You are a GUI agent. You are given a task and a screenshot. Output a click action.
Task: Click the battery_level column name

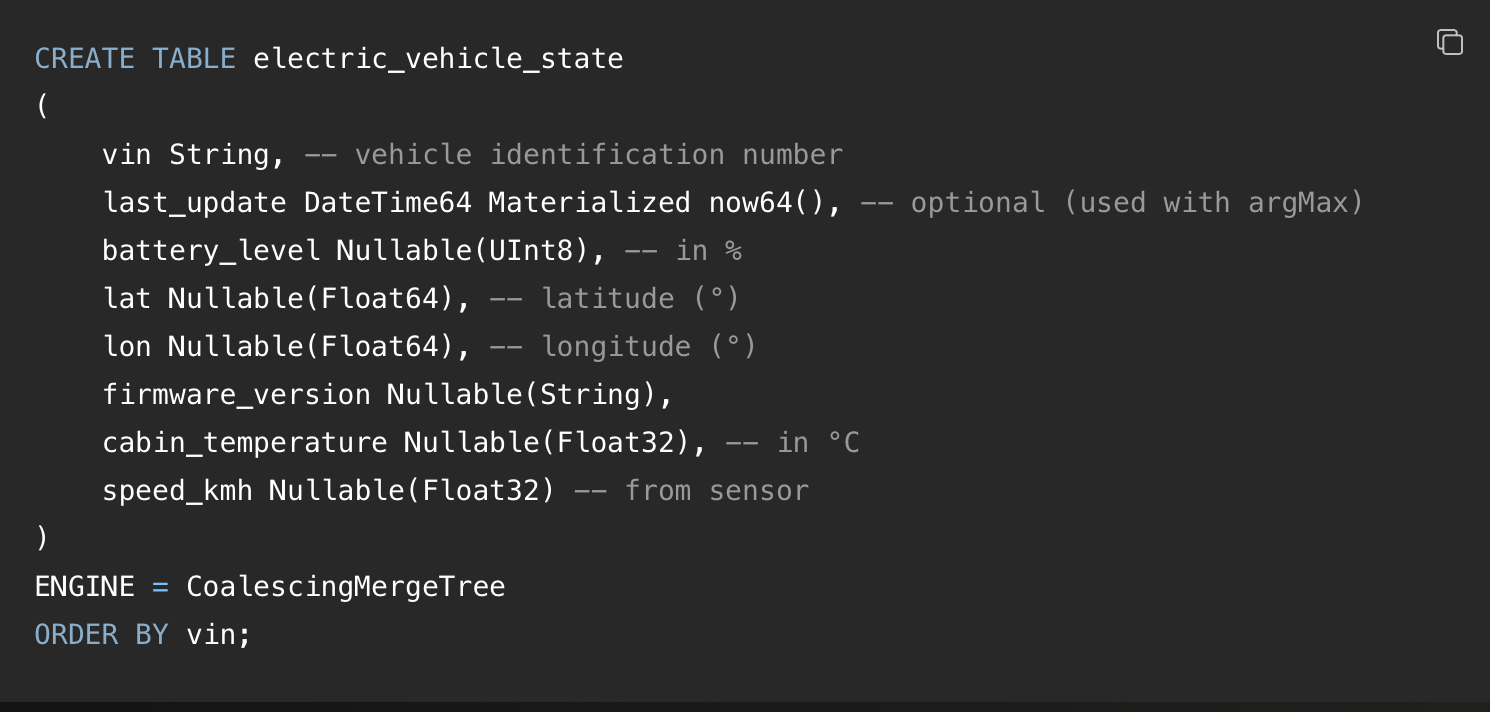click(211, 250)
